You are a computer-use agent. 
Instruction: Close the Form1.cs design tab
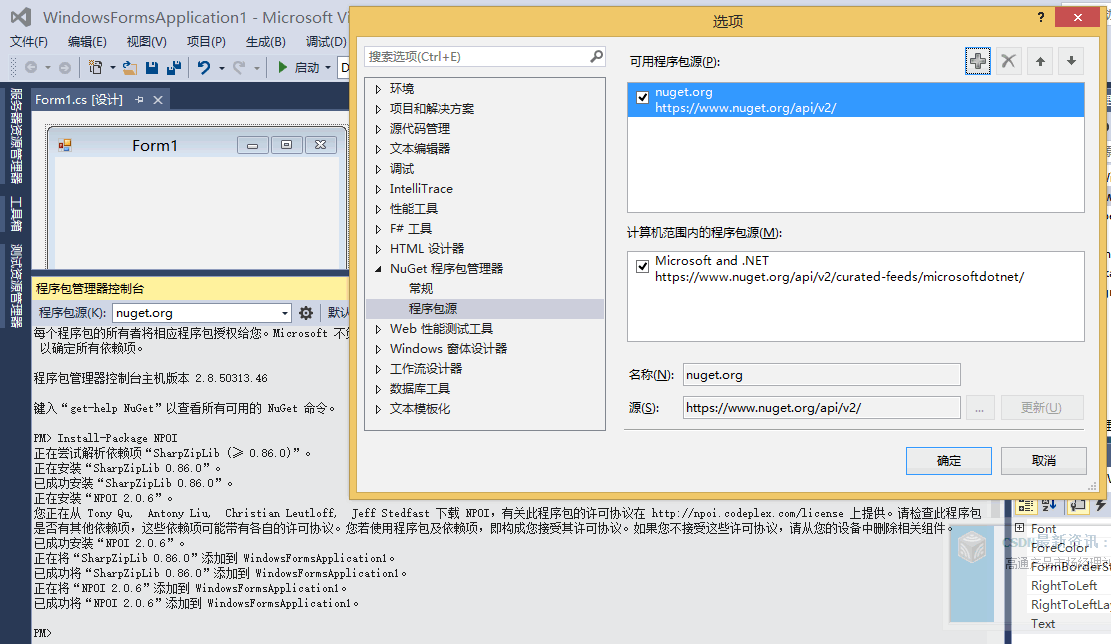[158, 100]
